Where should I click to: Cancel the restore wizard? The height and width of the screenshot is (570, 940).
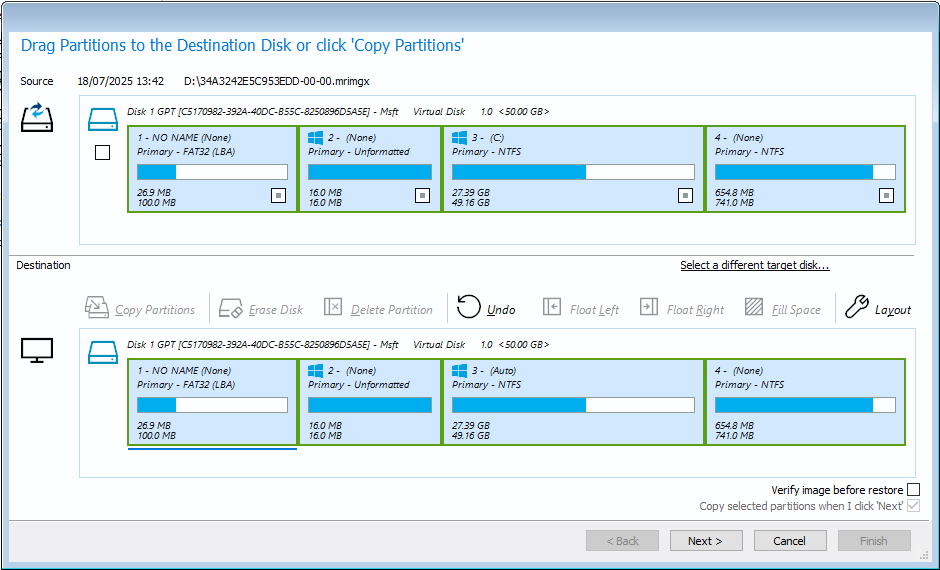[790, 541]
